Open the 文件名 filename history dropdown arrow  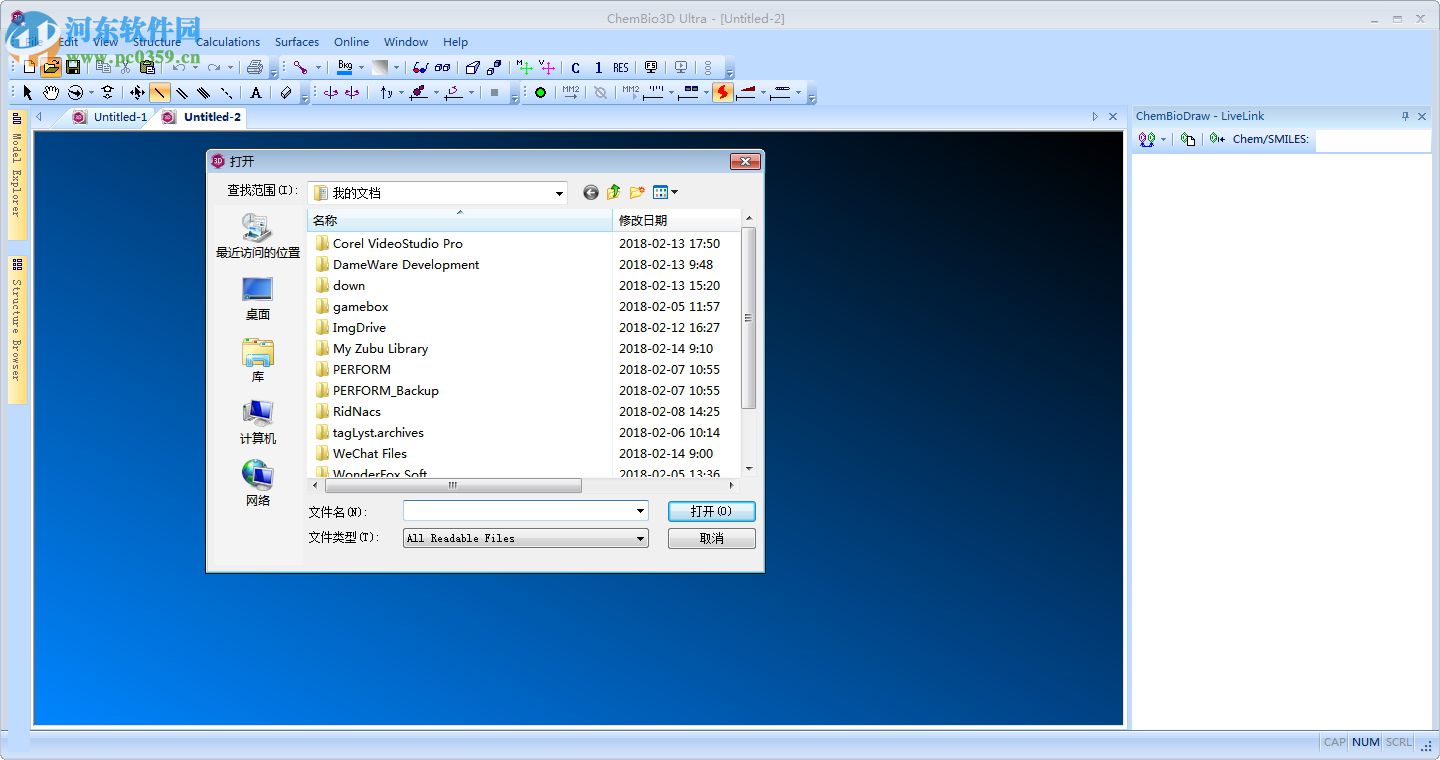pos(640,511)
